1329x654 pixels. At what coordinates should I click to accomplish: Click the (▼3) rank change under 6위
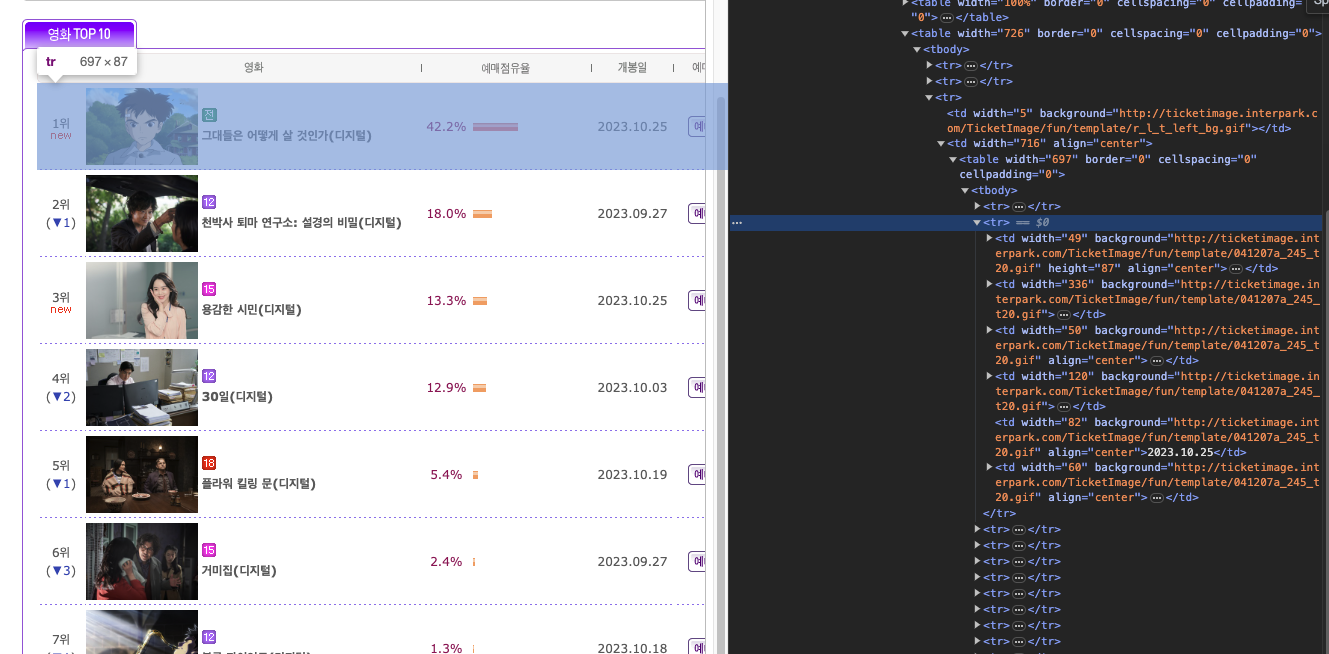coord(61,571)
